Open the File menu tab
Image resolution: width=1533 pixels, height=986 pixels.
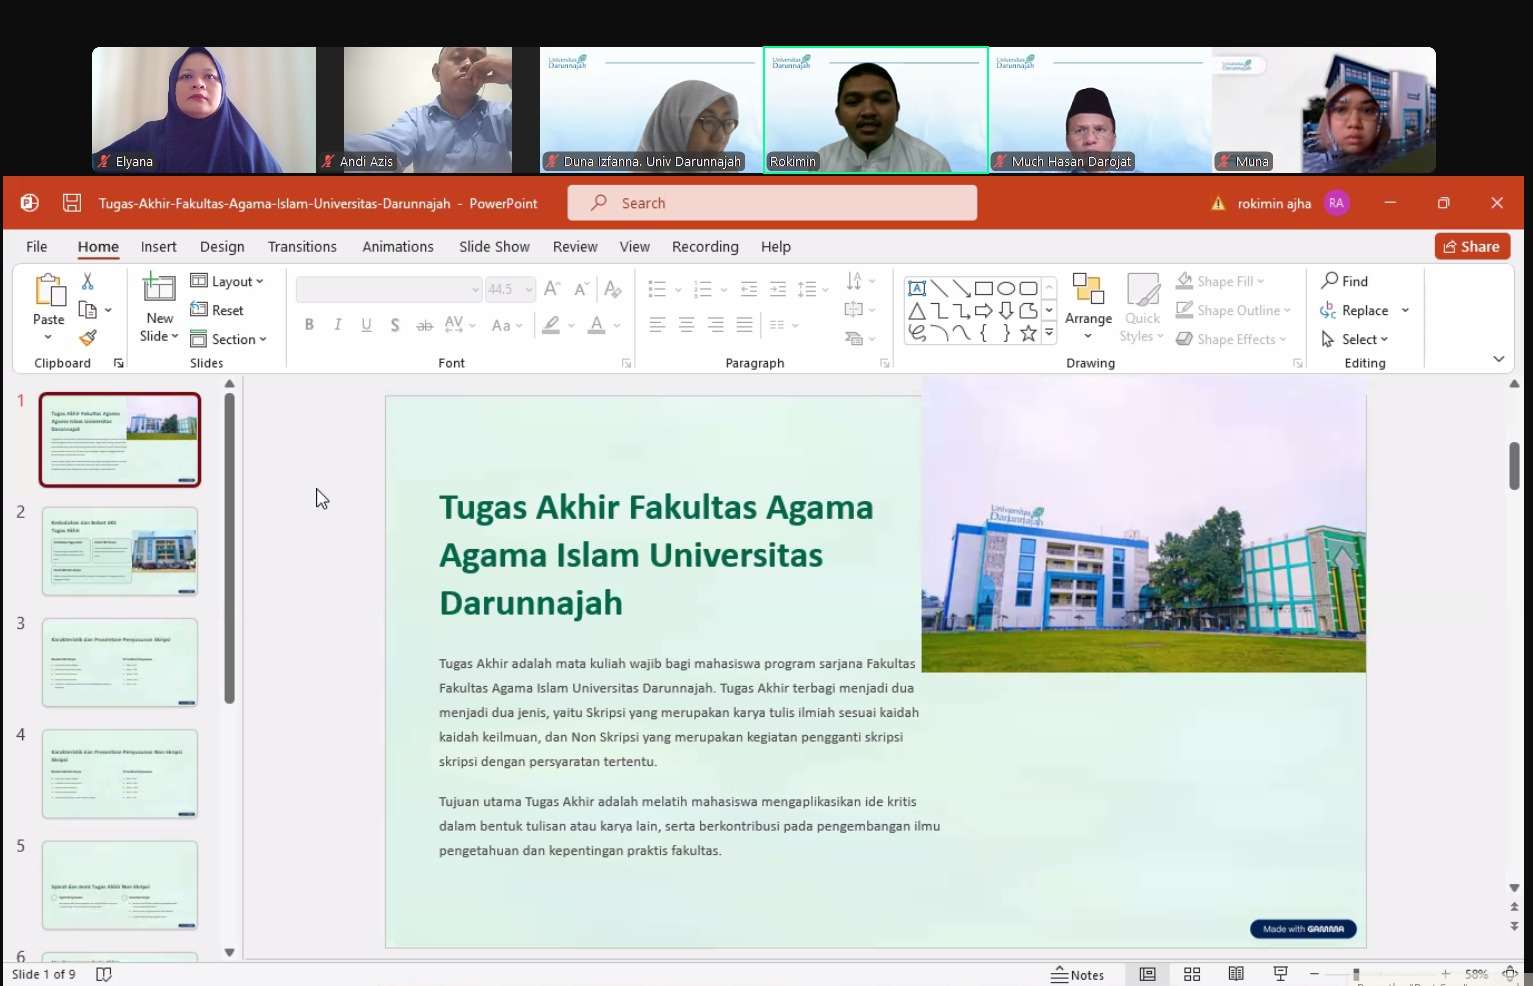click(37, 246)
